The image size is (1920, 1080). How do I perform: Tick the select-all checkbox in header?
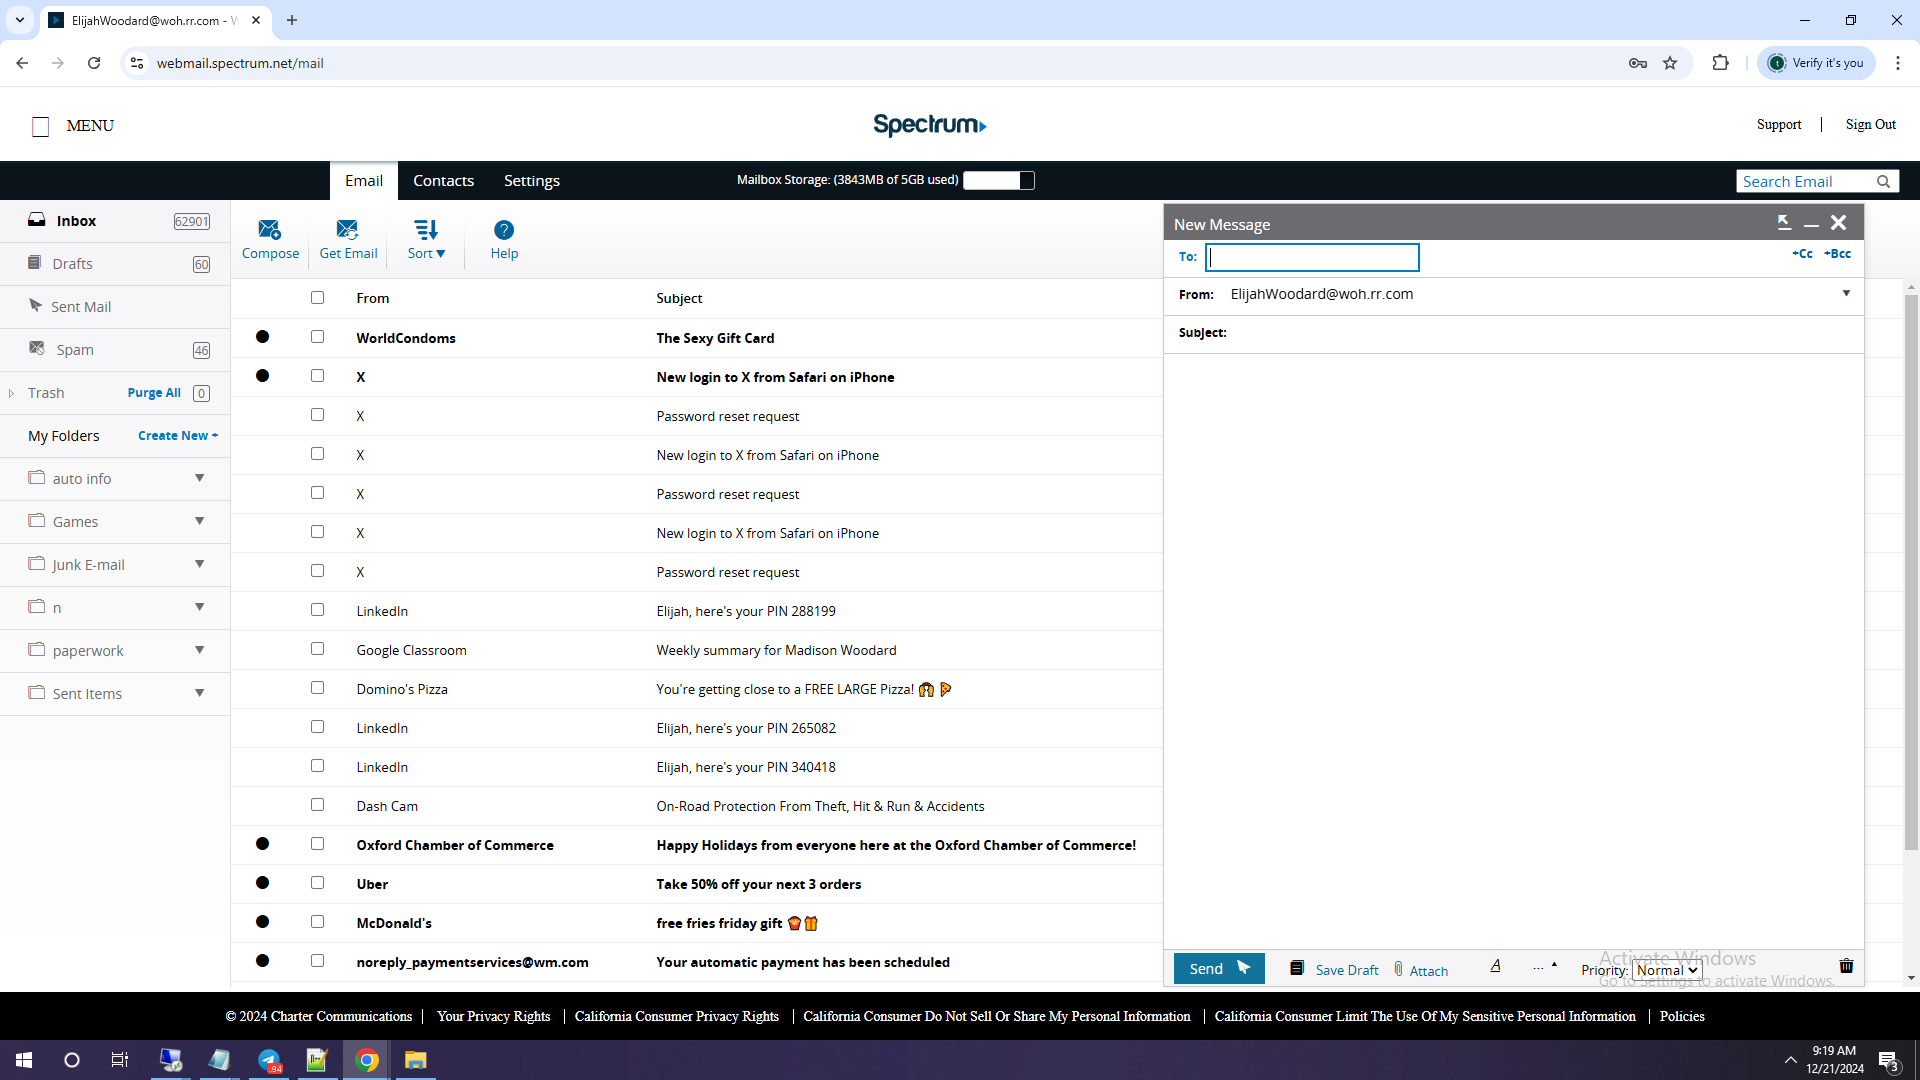point(317,298)
